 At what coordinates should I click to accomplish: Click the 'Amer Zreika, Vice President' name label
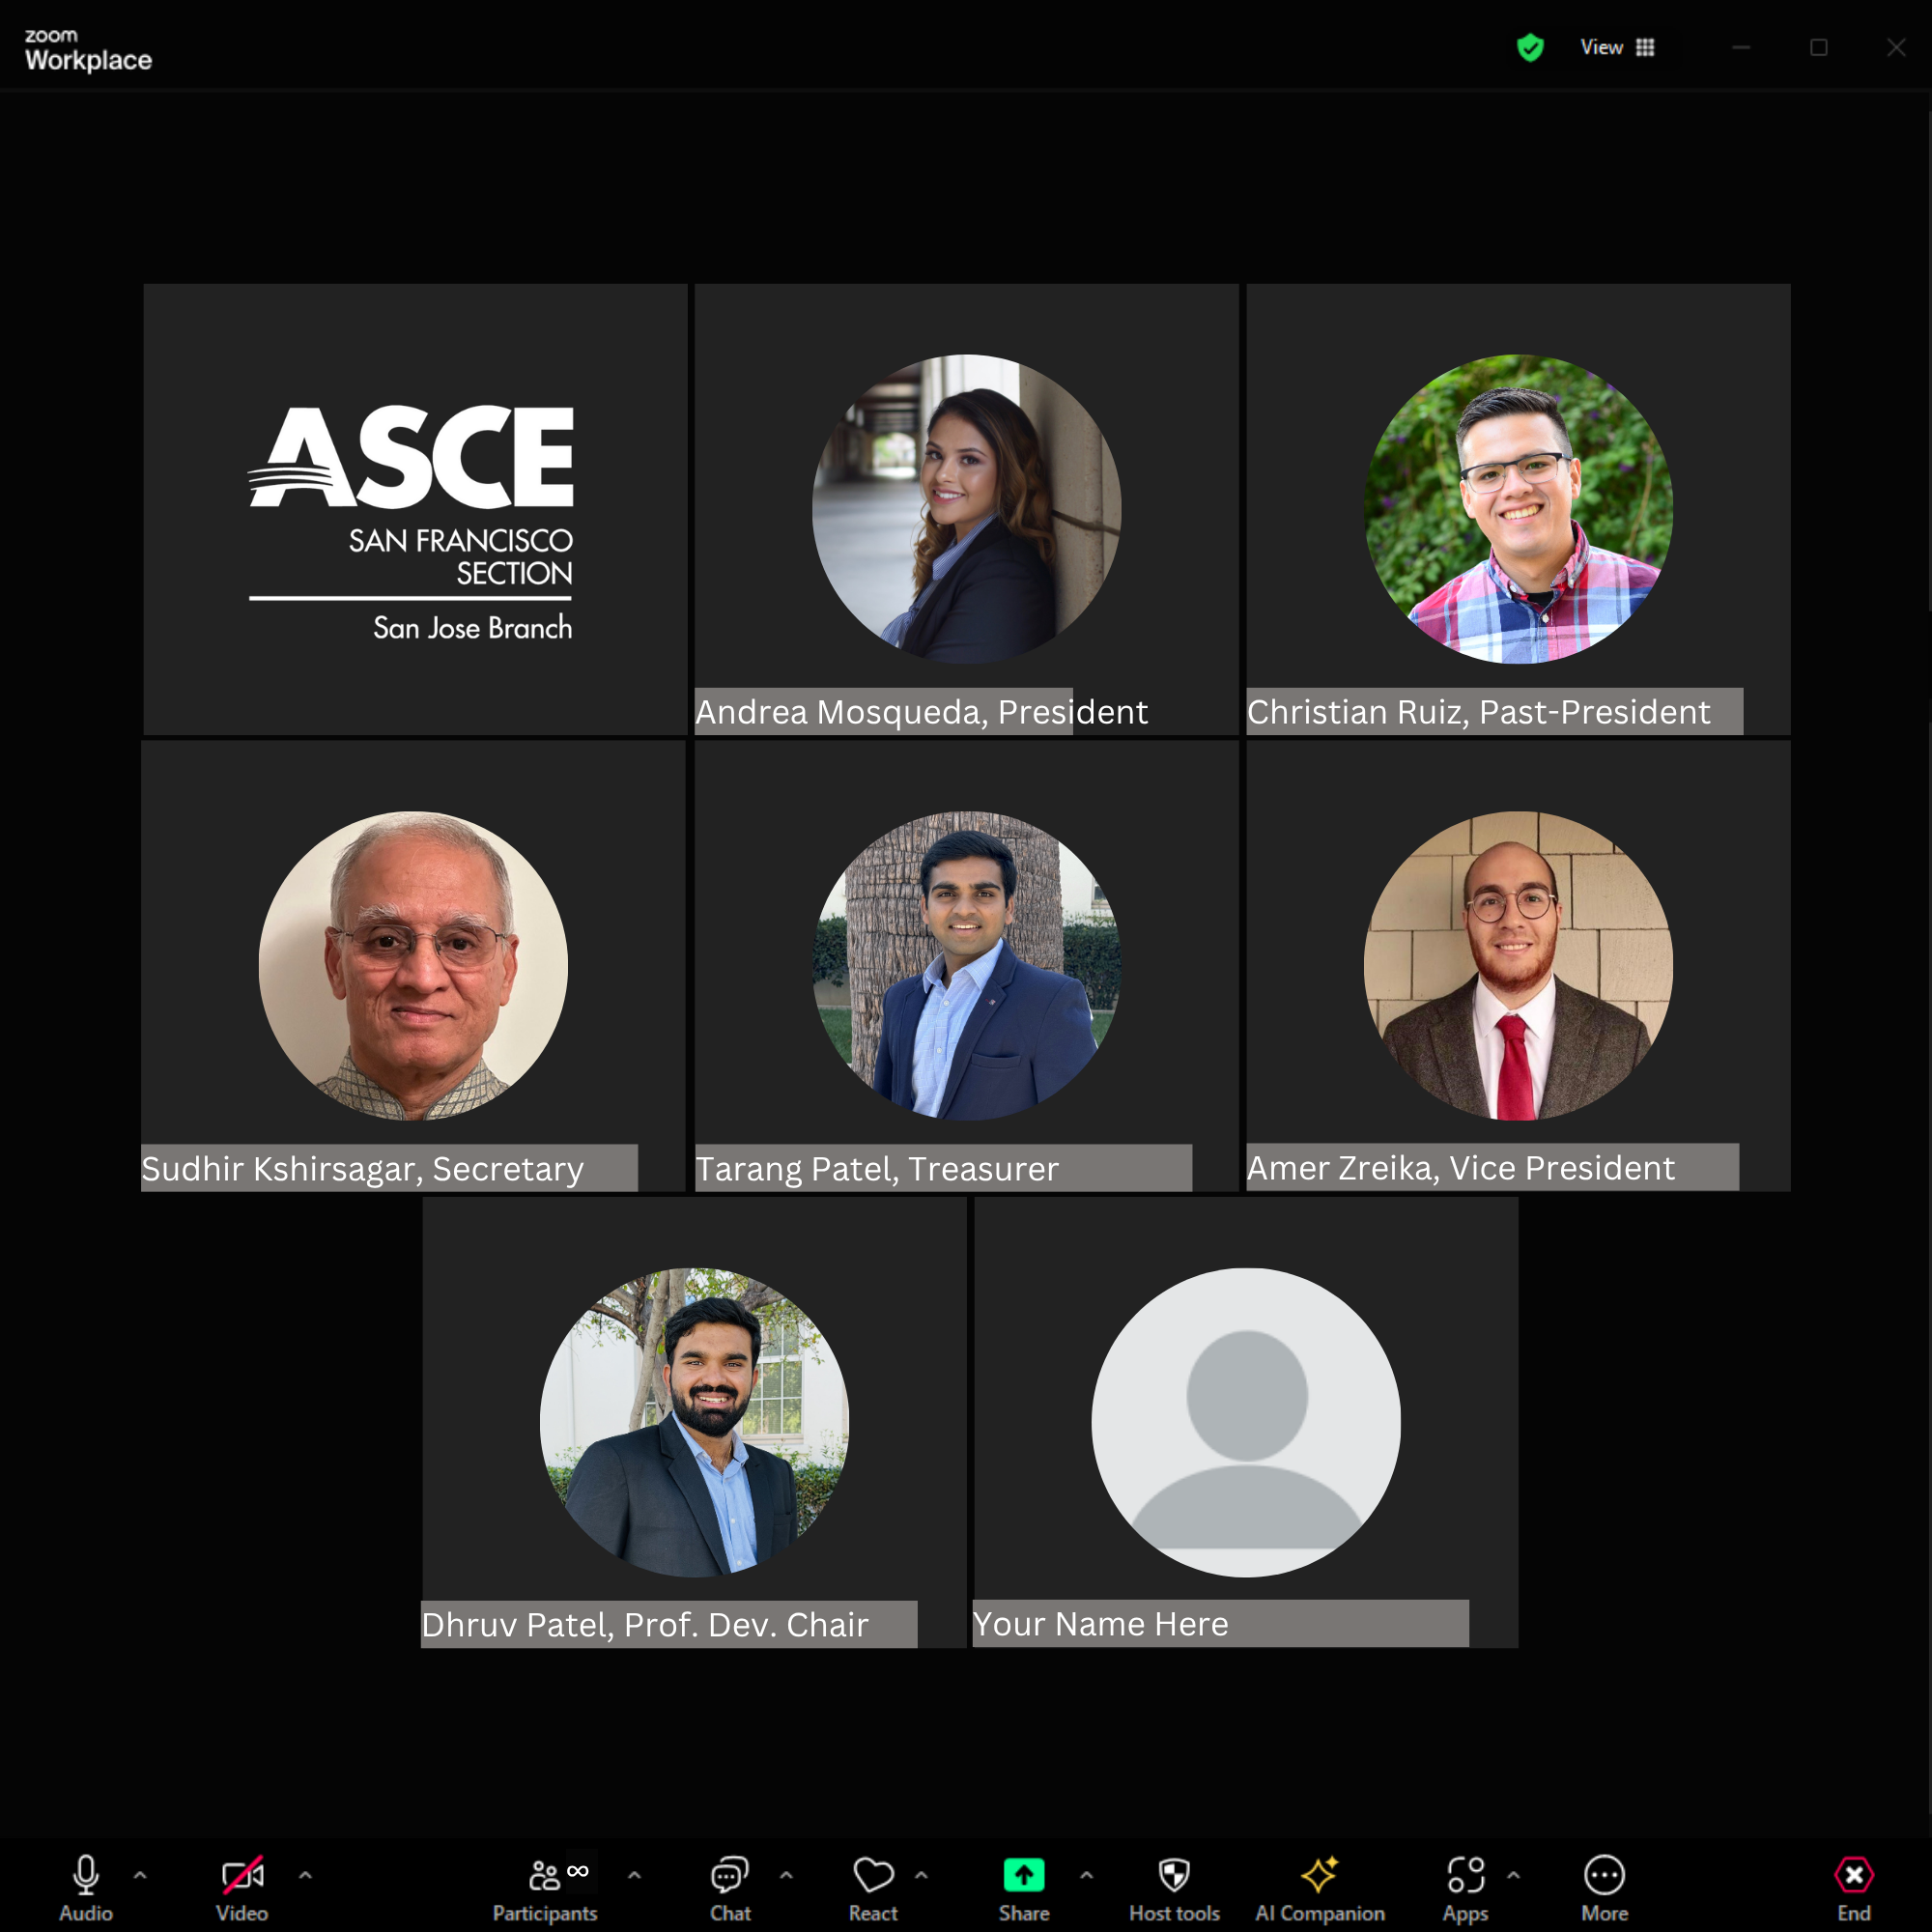tap(1492, 1167)
